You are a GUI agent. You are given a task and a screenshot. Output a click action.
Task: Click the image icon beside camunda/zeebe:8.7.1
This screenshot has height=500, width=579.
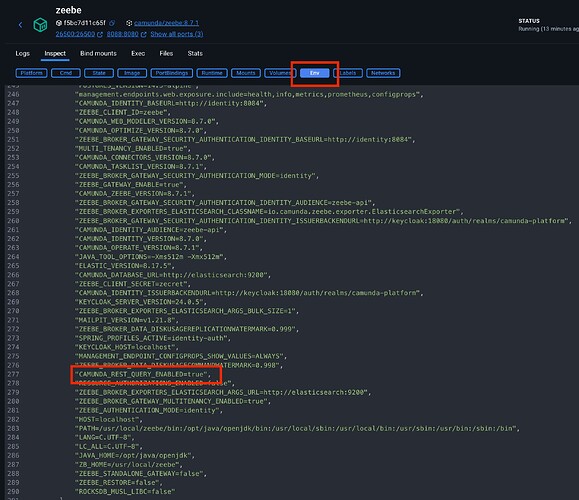(x=129, y=23)
